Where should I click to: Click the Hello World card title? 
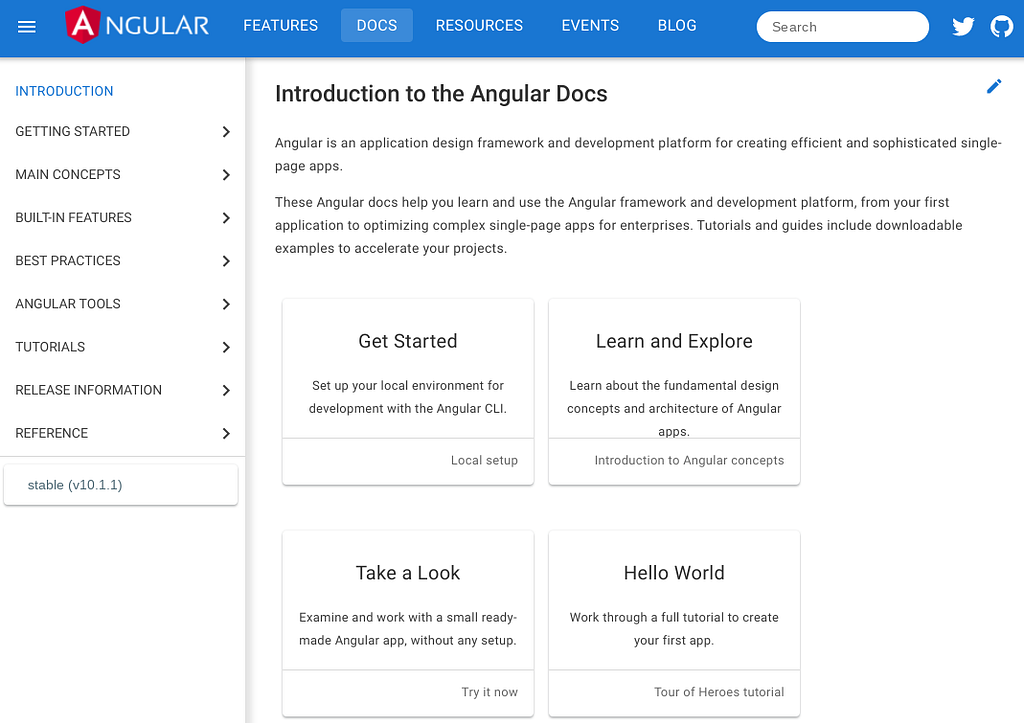click(x=674, y=573)
